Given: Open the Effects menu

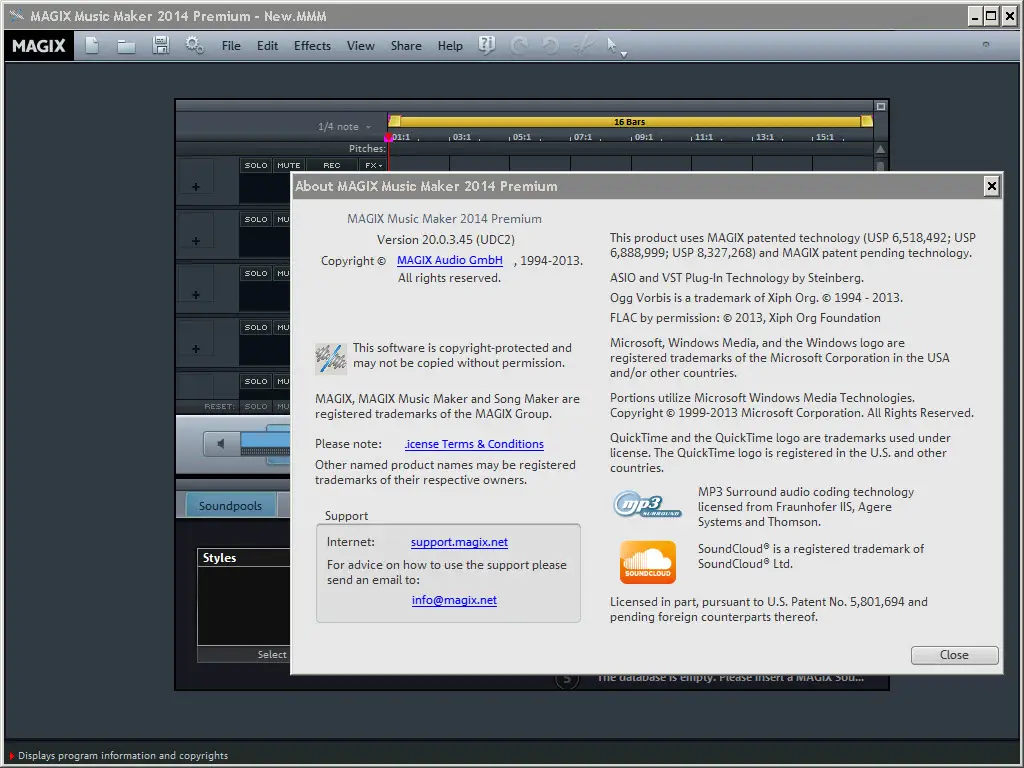Looking at the screenshot, I should pyautogui.click(x=312, y=46).
